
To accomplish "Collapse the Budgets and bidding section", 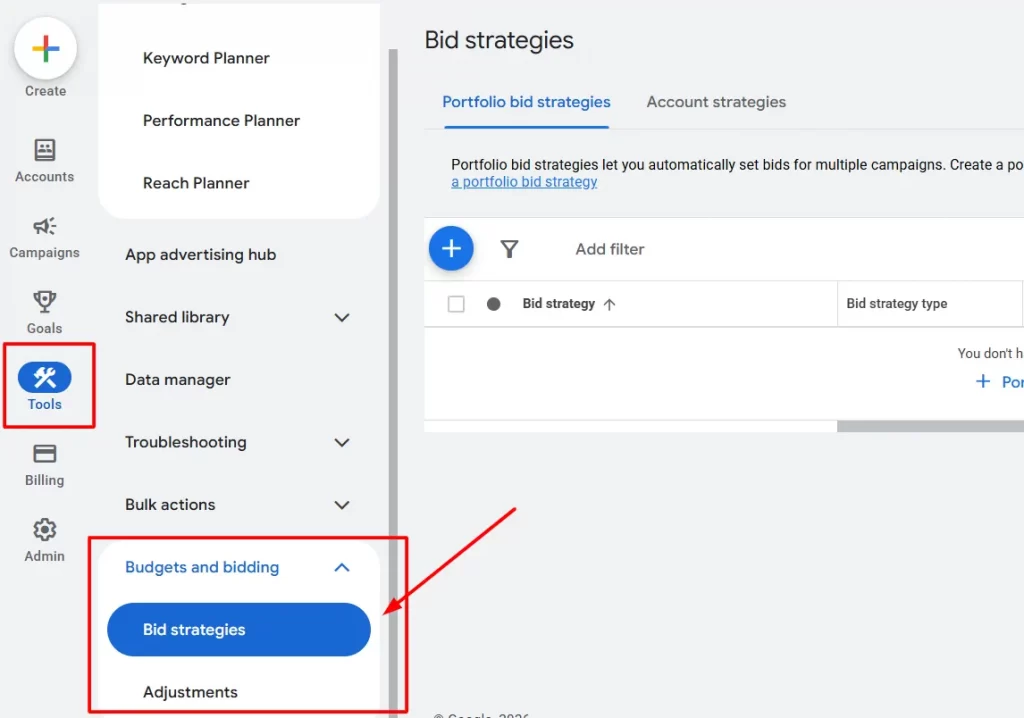I will (343, 566).
